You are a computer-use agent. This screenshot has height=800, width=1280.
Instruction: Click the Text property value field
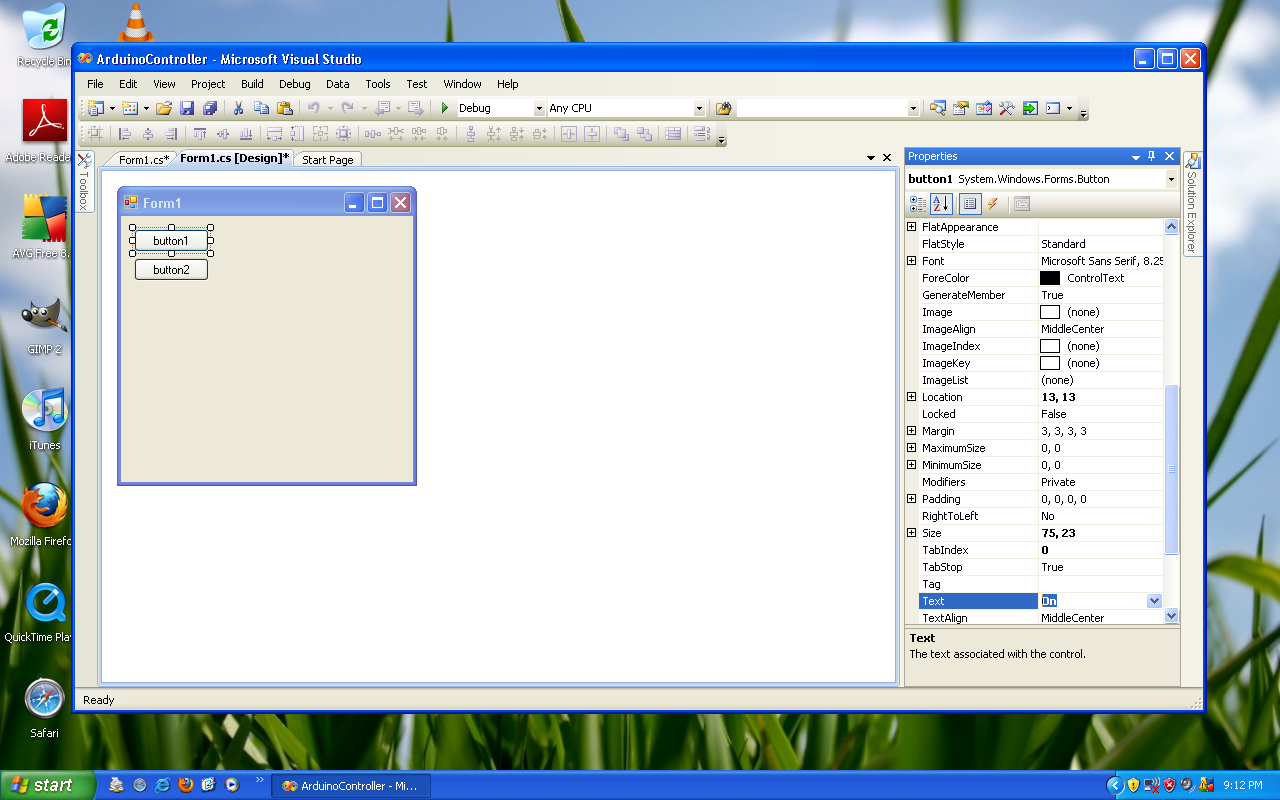(1092, 601)
